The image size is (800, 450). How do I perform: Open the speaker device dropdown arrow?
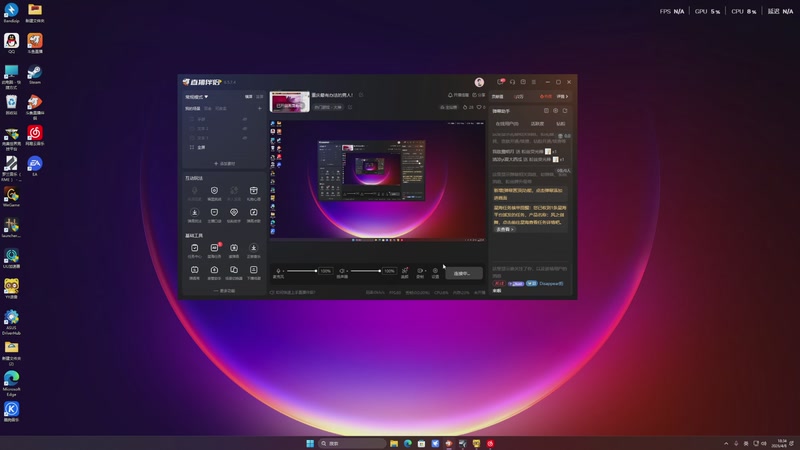[347, 271]
